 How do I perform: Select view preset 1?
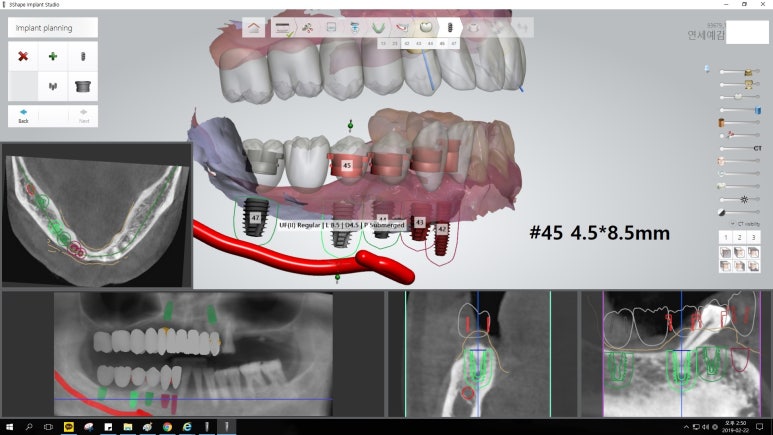click(x=725, y=237)
